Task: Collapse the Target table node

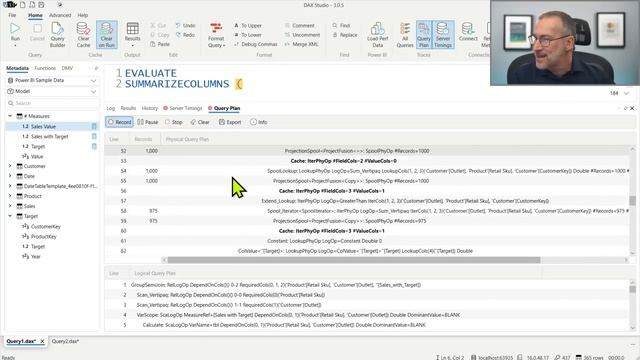Action: coord(10,216)
